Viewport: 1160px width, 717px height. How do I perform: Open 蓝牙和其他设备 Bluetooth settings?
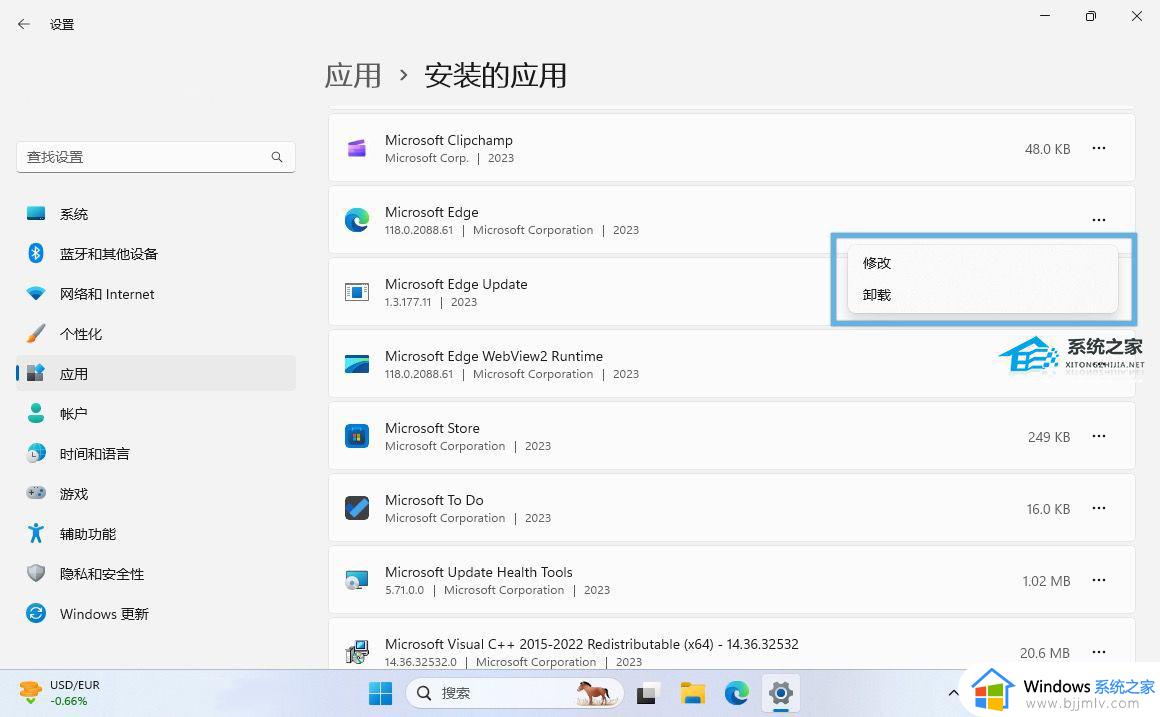(155, 254)
